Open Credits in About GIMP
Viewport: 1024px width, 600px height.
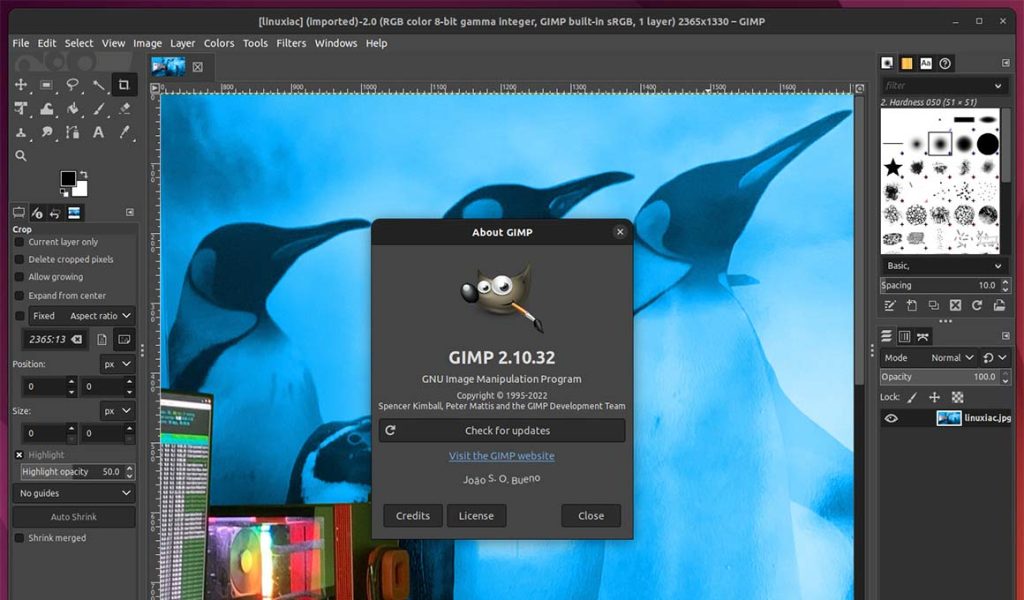413,516
